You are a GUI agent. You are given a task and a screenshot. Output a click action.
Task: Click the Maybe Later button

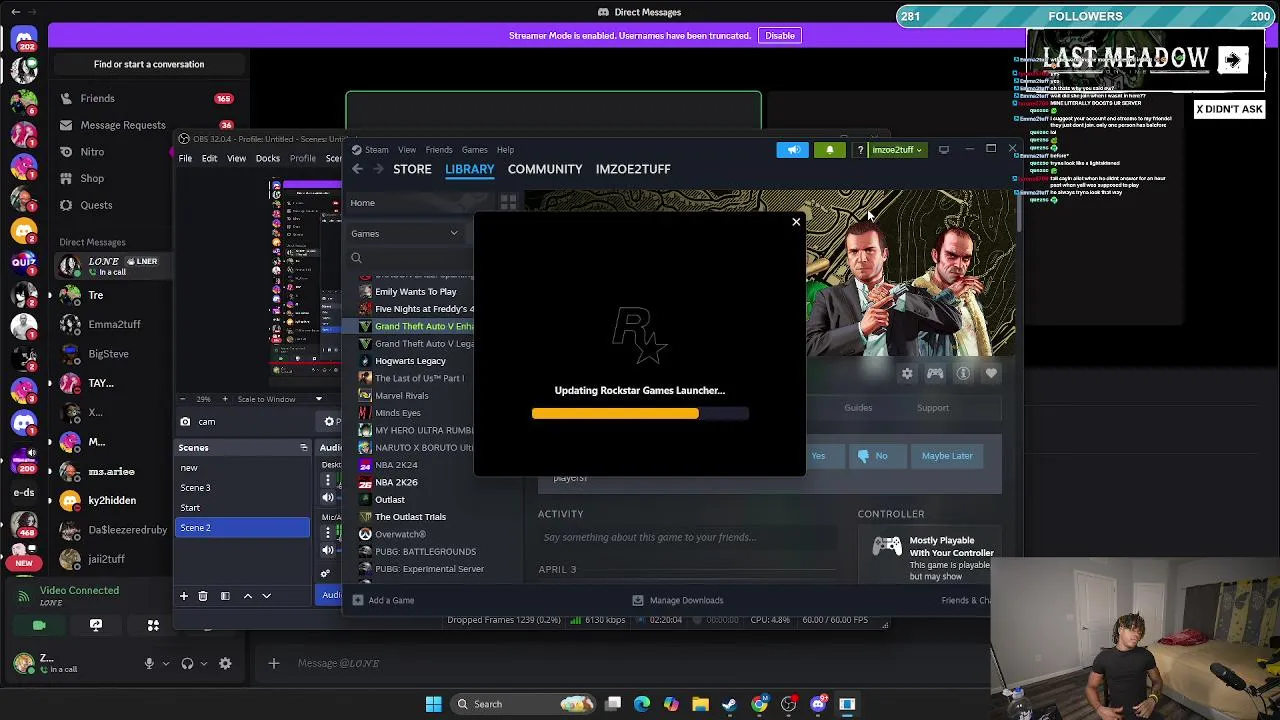pyautogui.click(x=947, y=456)
